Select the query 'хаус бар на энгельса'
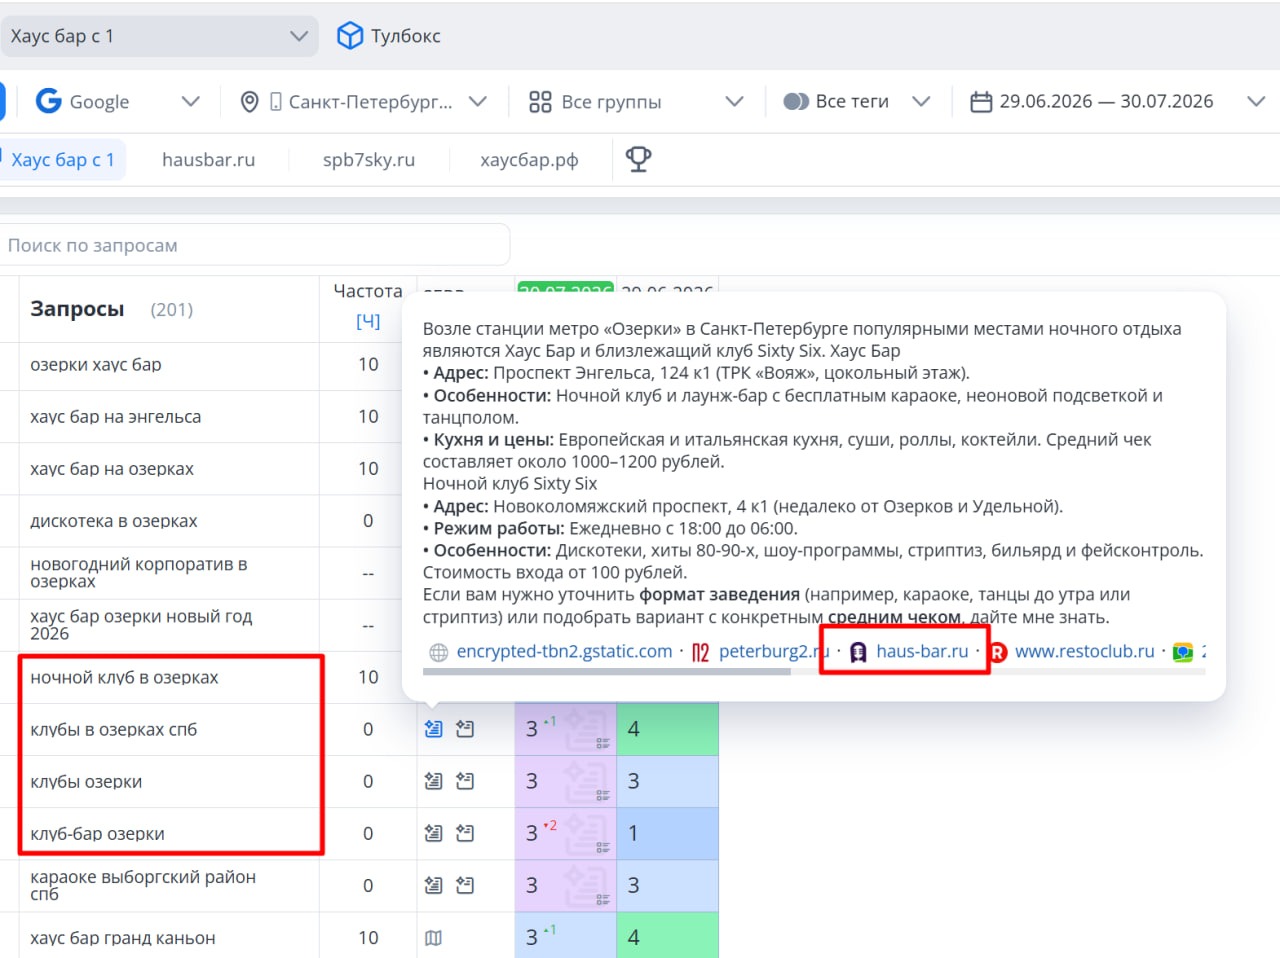 click(116, 417)
